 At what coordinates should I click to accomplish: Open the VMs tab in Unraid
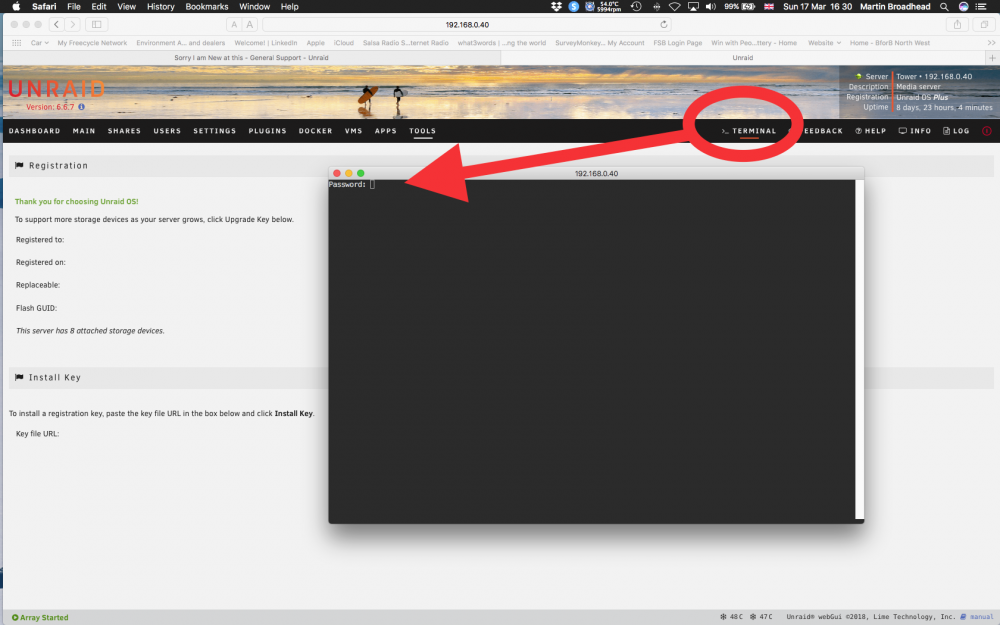[x=353, y=131]
